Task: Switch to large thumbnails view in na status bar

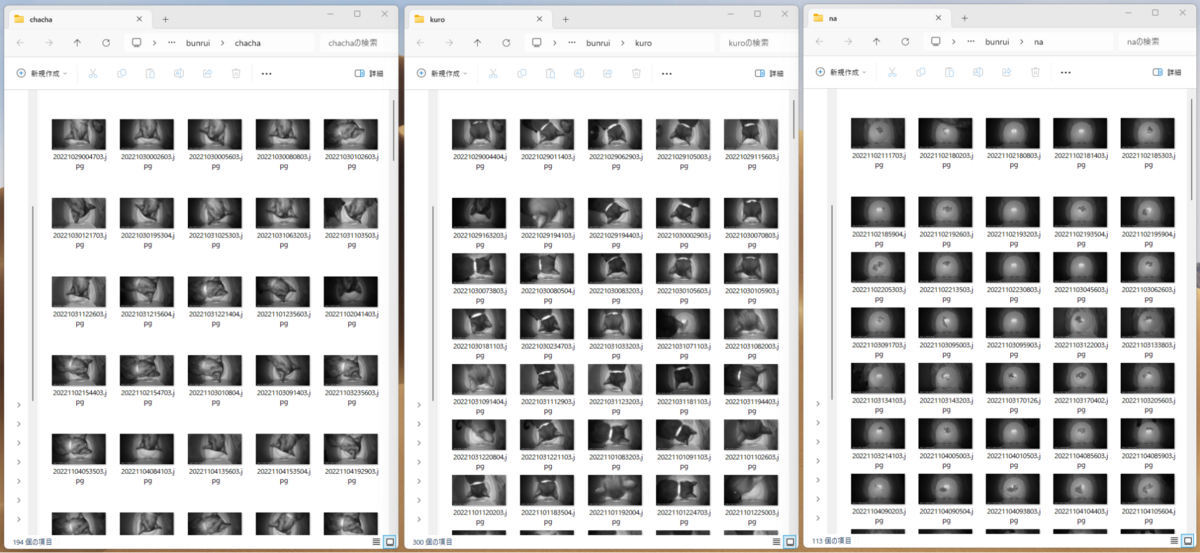Action: coord(1189,540)
